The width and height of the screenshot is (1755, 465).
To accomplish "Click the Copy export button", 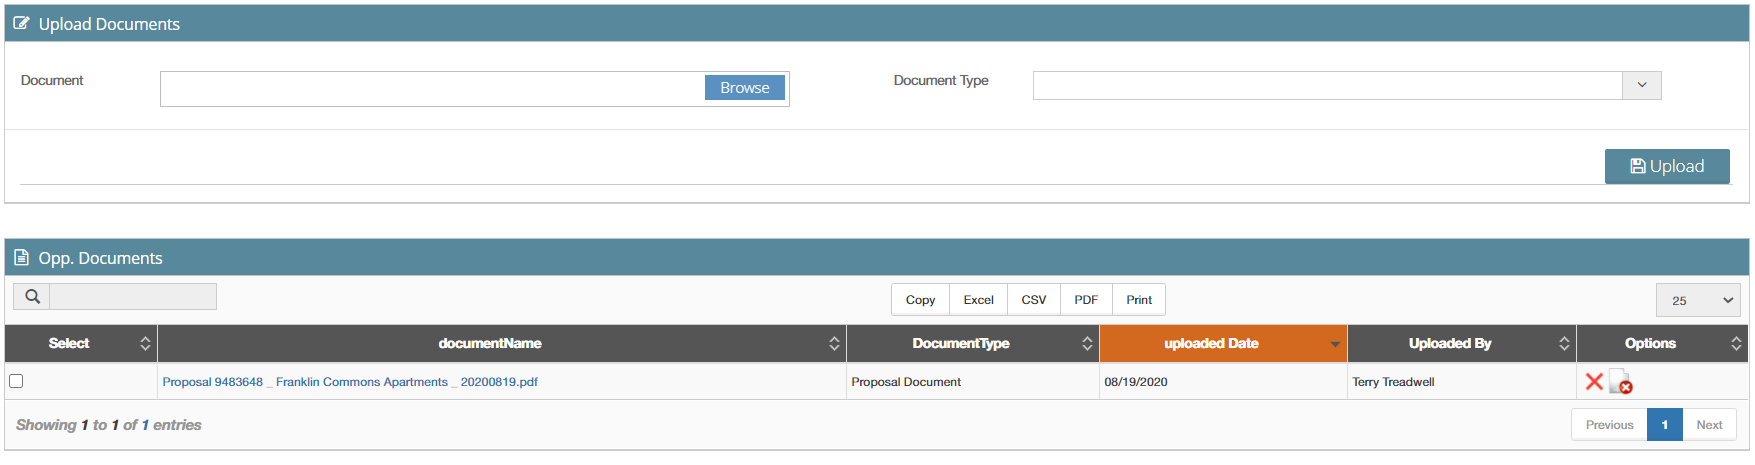I will coord(920,299).
